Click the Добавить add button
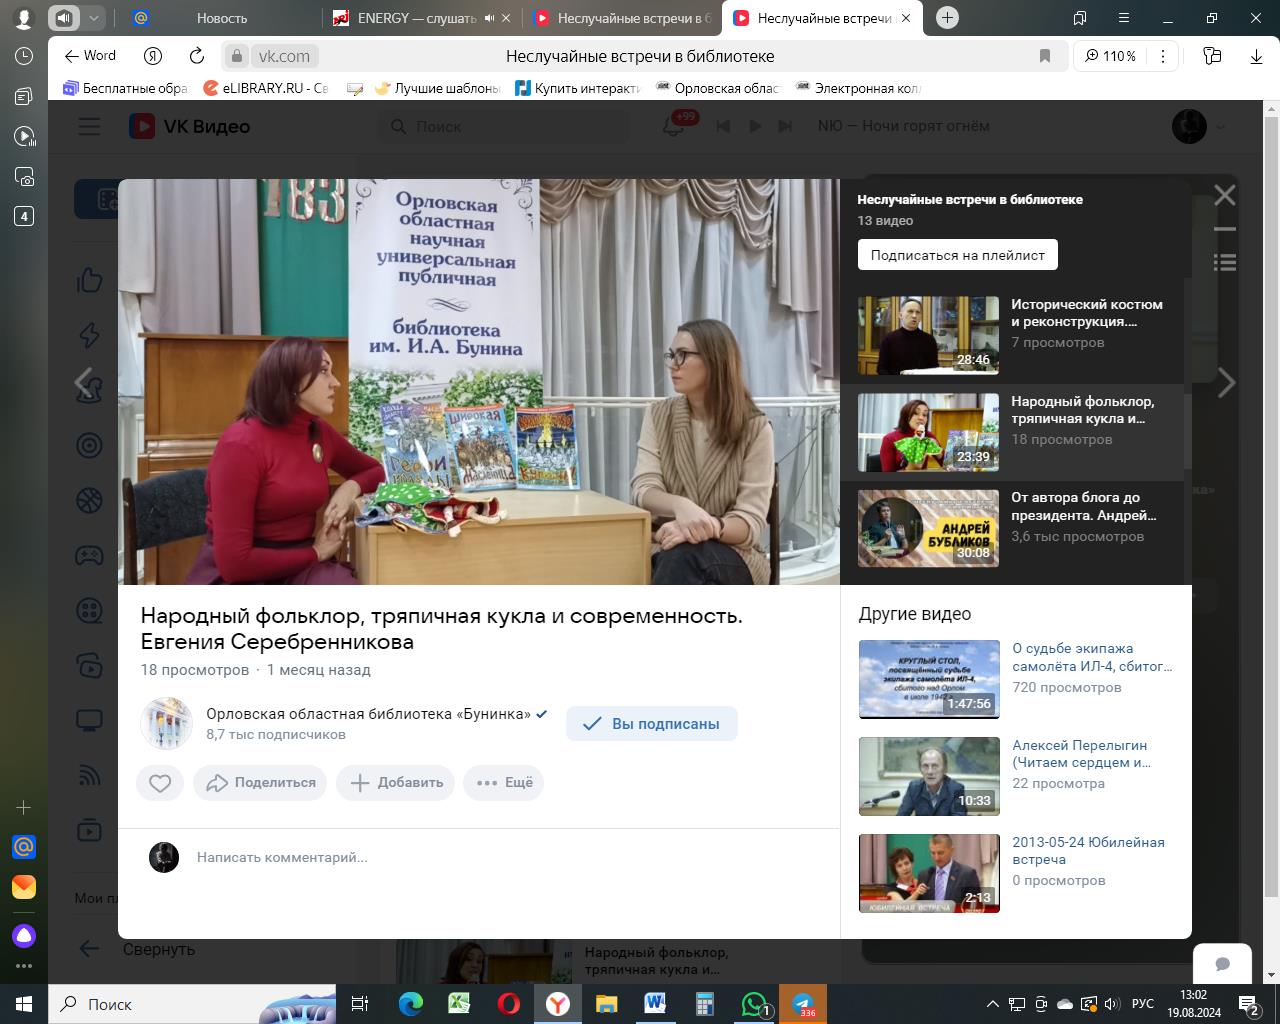Viewport: 1280px width, 1024px height. 396,783
